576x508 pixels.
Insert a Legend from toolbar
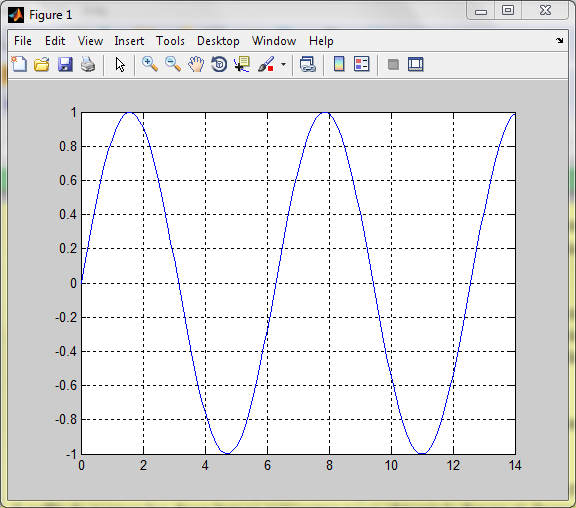pyautogui.click(x=361, y=64)
